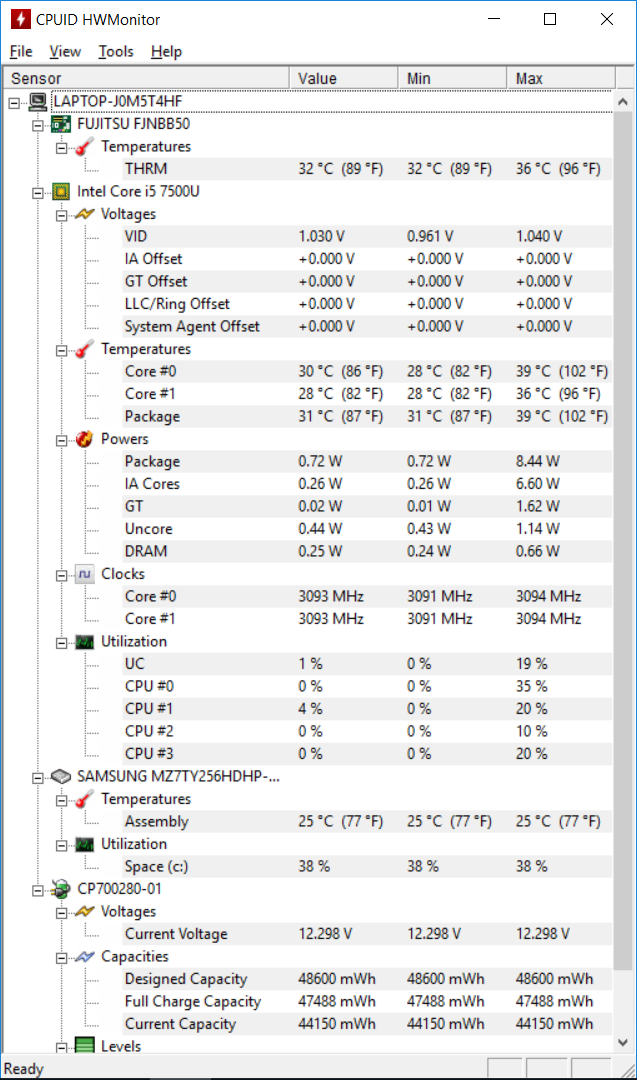The height and width of the screenshot is (1080, 637).
Task: Click the Value column header
Action: coord(344,78)
